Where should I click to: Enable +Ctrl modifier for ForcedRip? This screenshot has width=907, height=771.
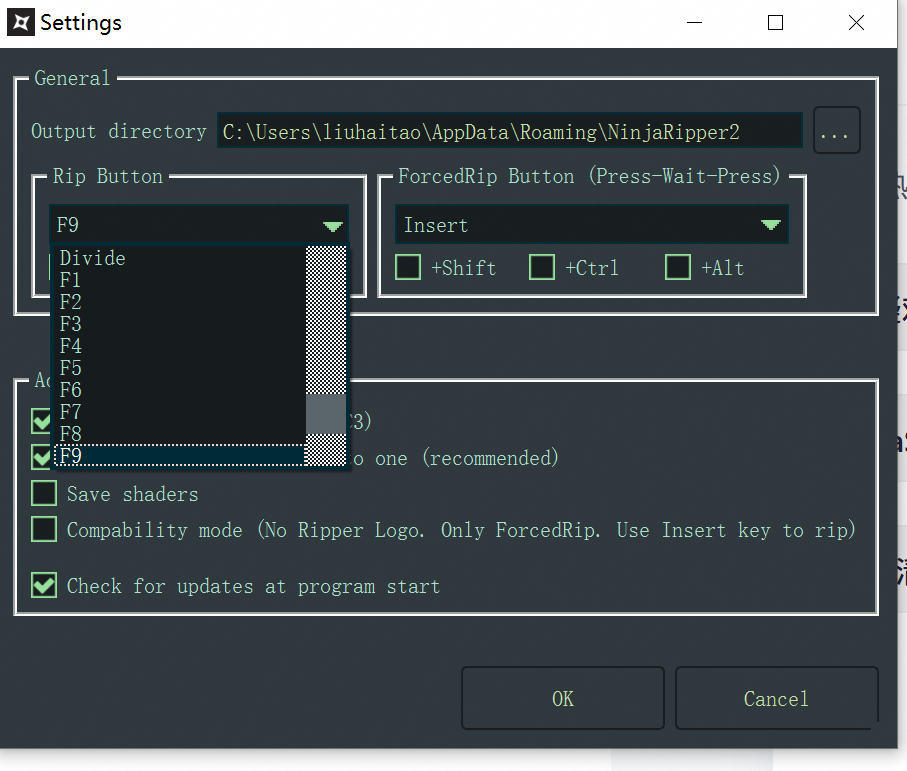(542, 267)
